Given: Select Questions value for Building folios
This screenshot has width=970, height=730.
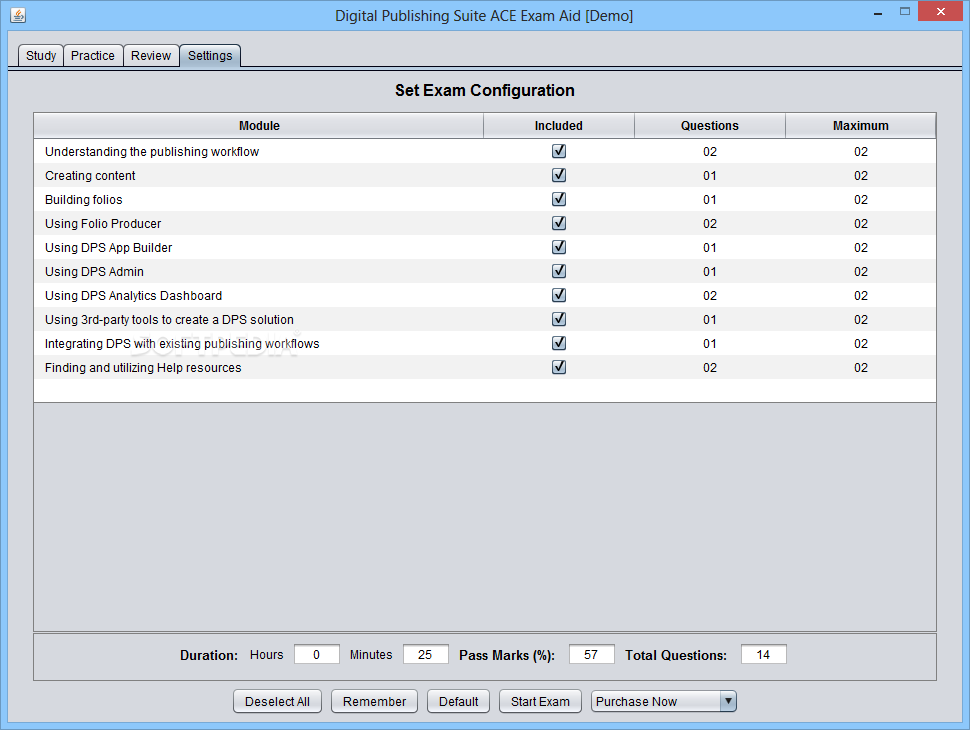Looking at the screenshot, I should click(710, 200).
